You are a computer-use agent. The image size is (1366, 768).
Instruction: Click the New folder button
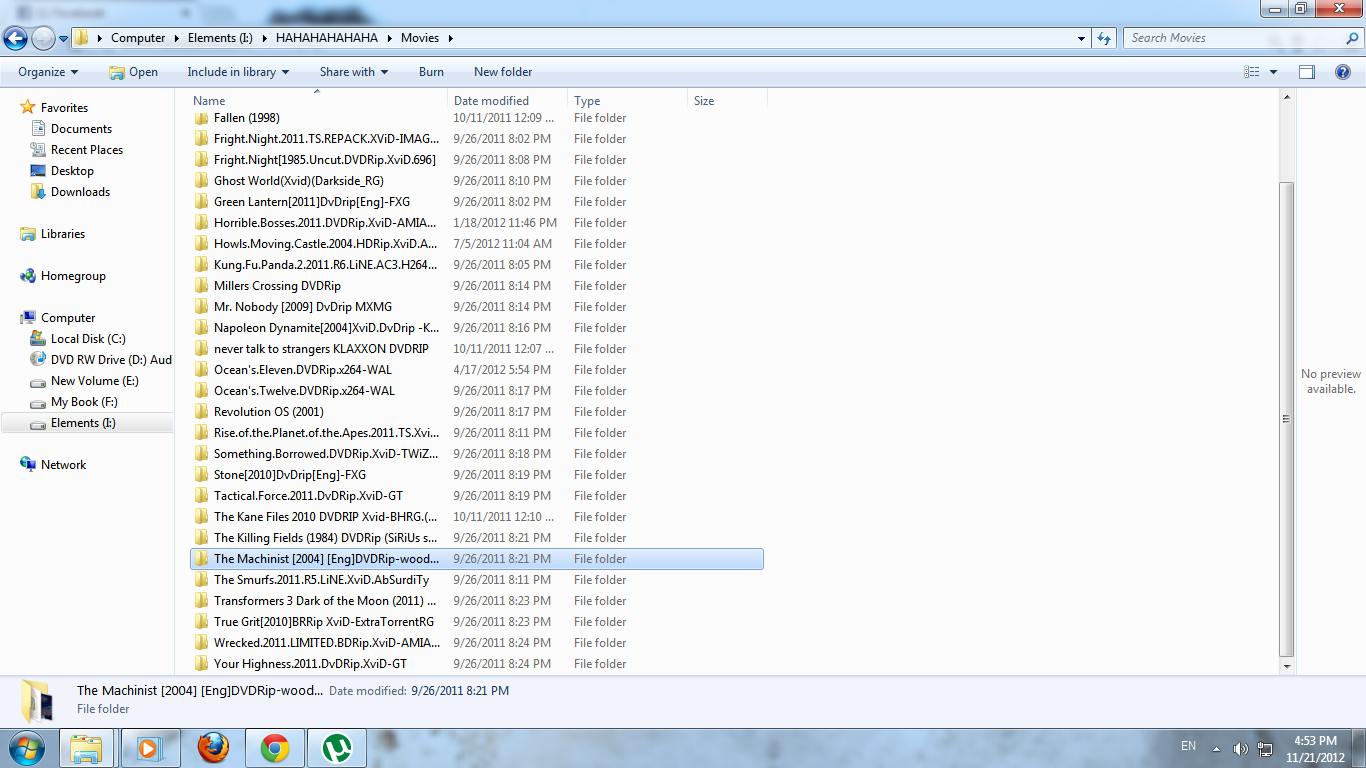(503, 72)
